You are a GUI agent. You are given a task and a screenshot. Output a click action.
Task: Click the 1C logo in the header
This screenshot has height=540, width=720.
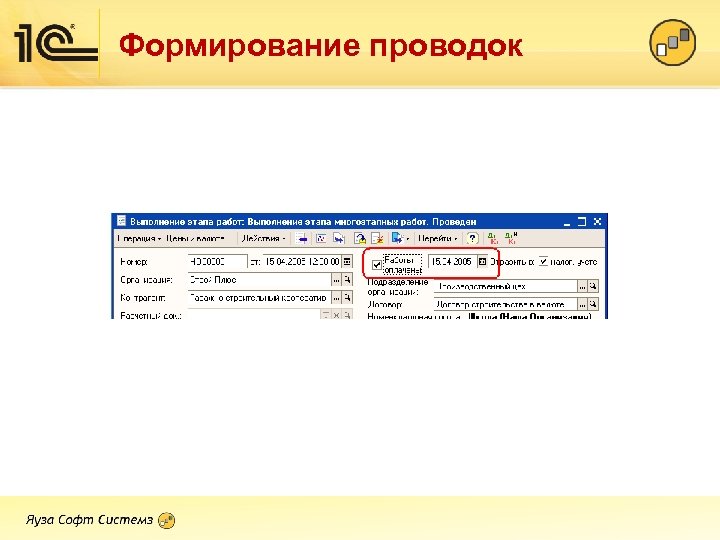click(x=56, y=43)
